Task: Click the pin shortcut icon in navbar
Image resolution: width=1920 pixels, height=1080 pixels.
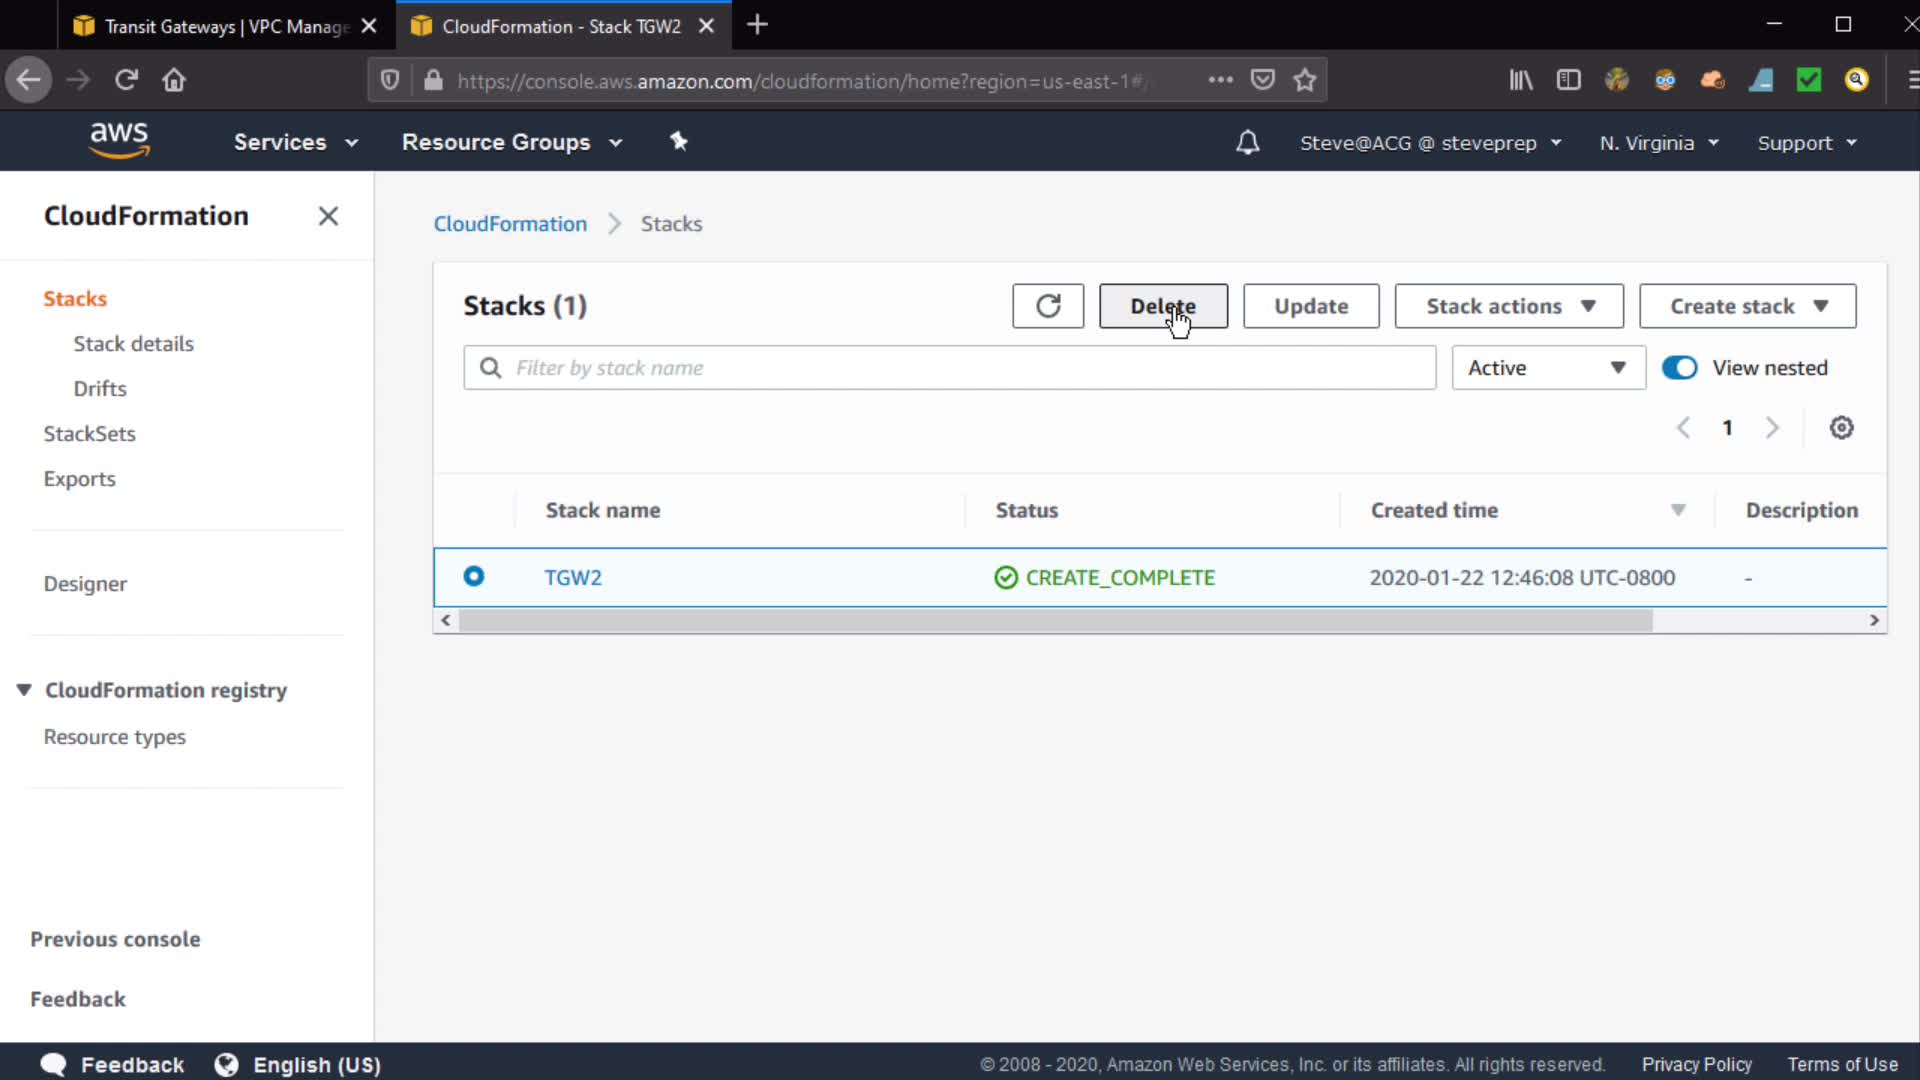Action: pyautogui.click(x=679, y=142)
